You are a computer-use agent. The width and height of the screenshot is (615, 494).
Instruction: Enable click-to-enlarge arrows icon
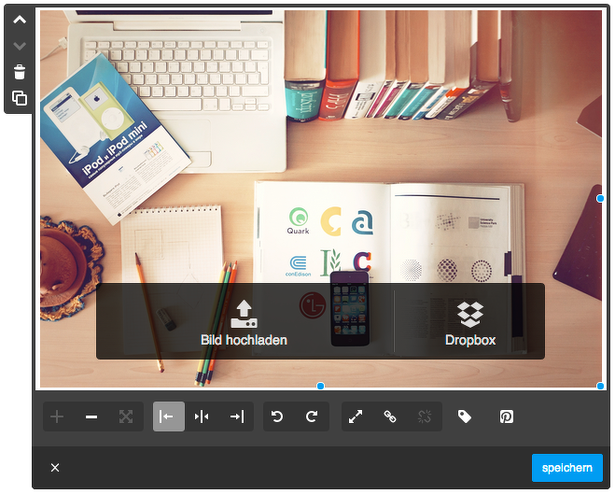point(355,417)
